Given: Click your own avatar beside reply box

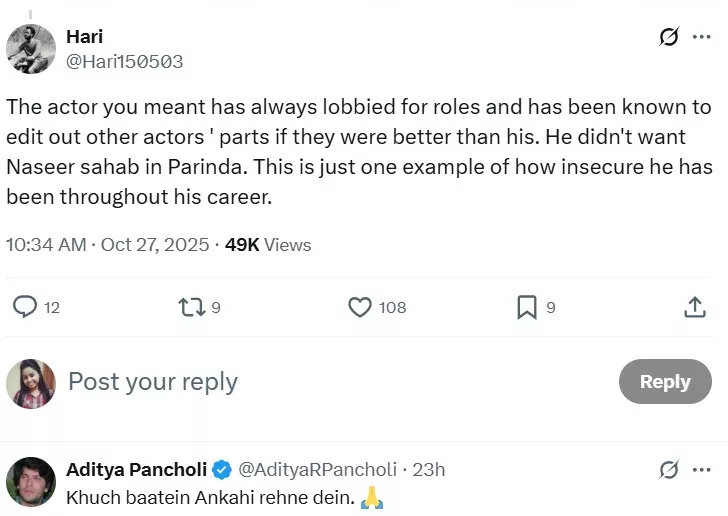Looking at the screenshot, I should click(x=31, y=383).
